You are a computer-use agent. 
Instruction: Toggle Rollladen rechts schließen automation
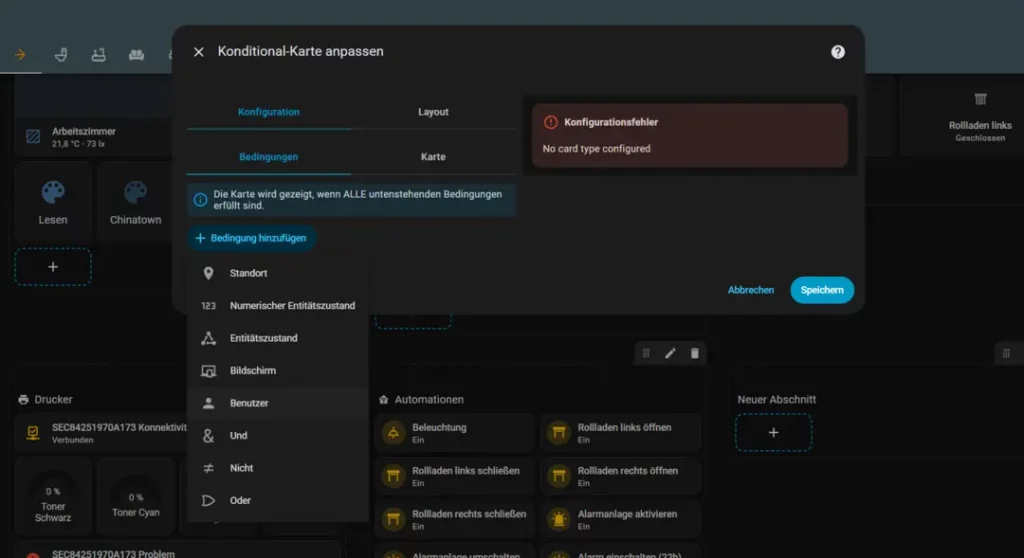click(x=455, y=519)
